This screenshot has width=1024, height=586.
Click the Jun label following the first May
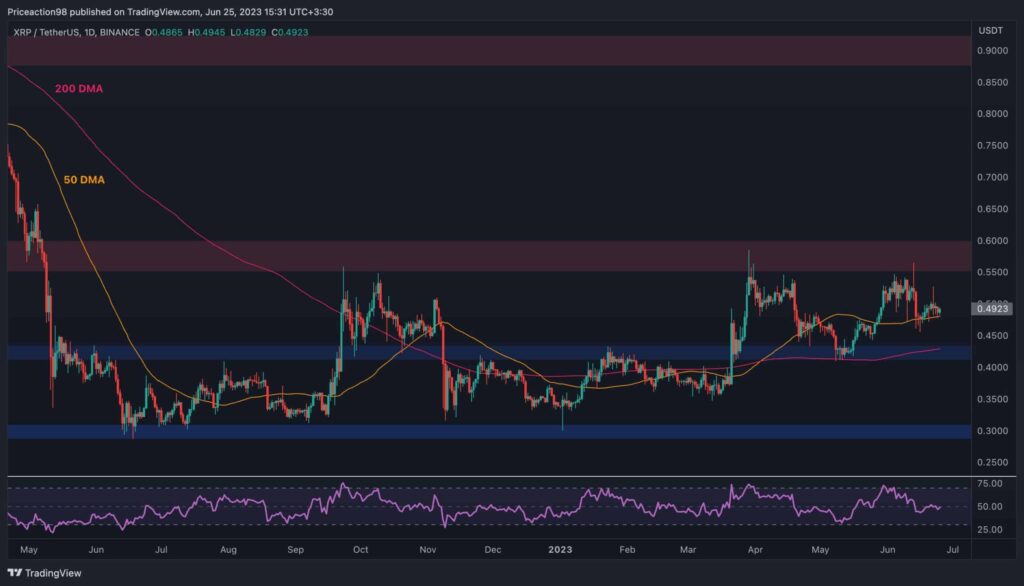coord(96,549)
